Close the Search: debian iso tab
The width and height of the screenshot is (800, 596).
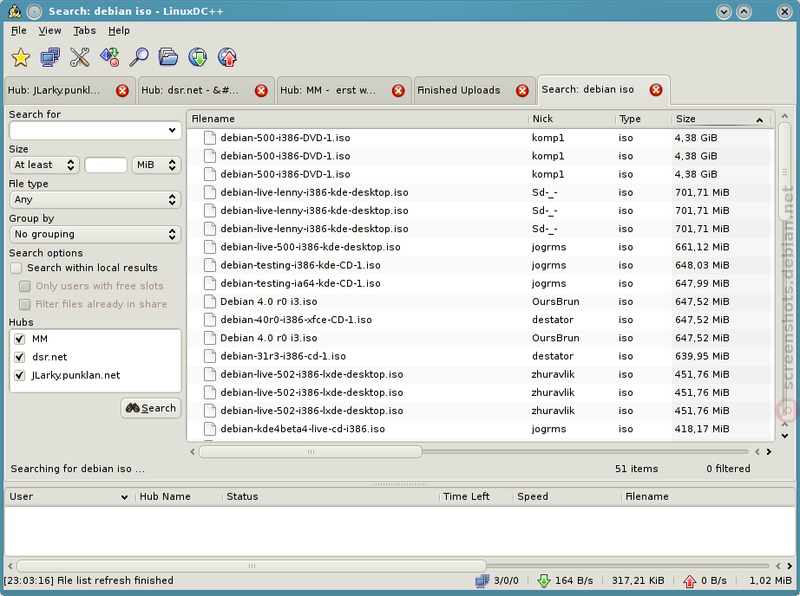(x=656, y=90)
